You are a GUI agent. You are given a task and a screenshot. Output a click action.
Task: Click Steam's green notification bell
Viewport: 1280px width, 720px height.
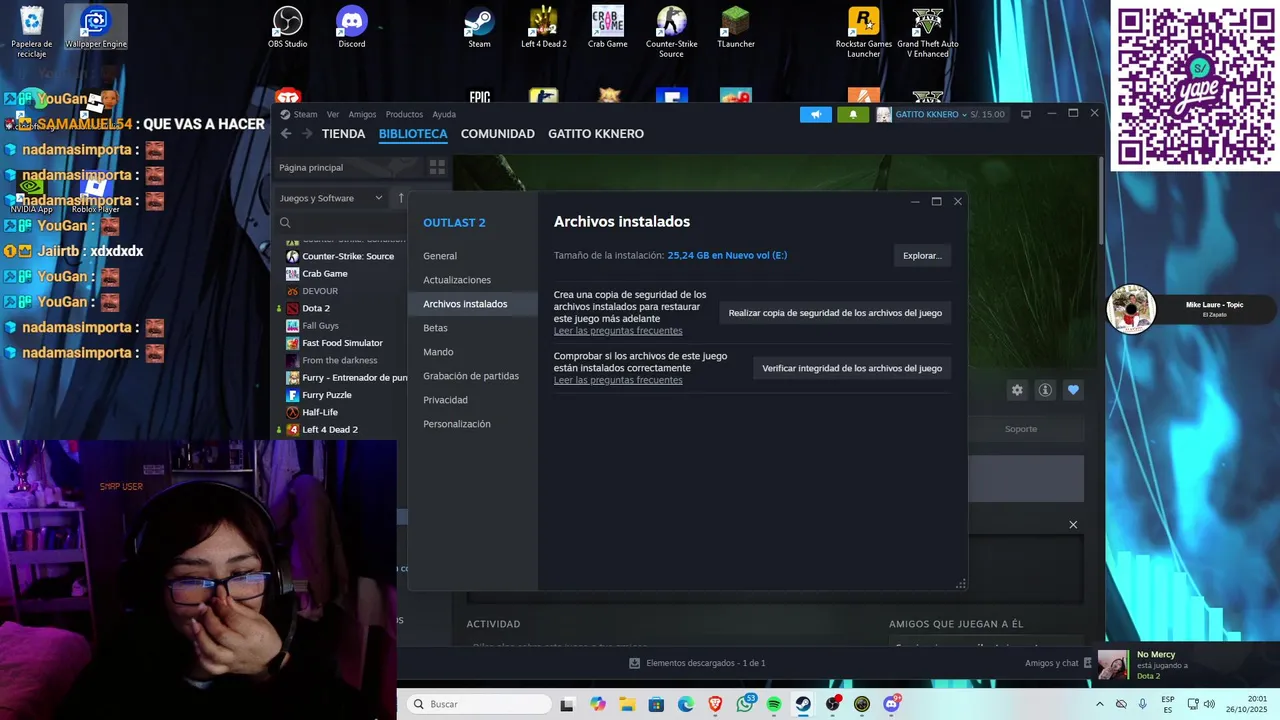pyautogui.click(x=853, y=114)
